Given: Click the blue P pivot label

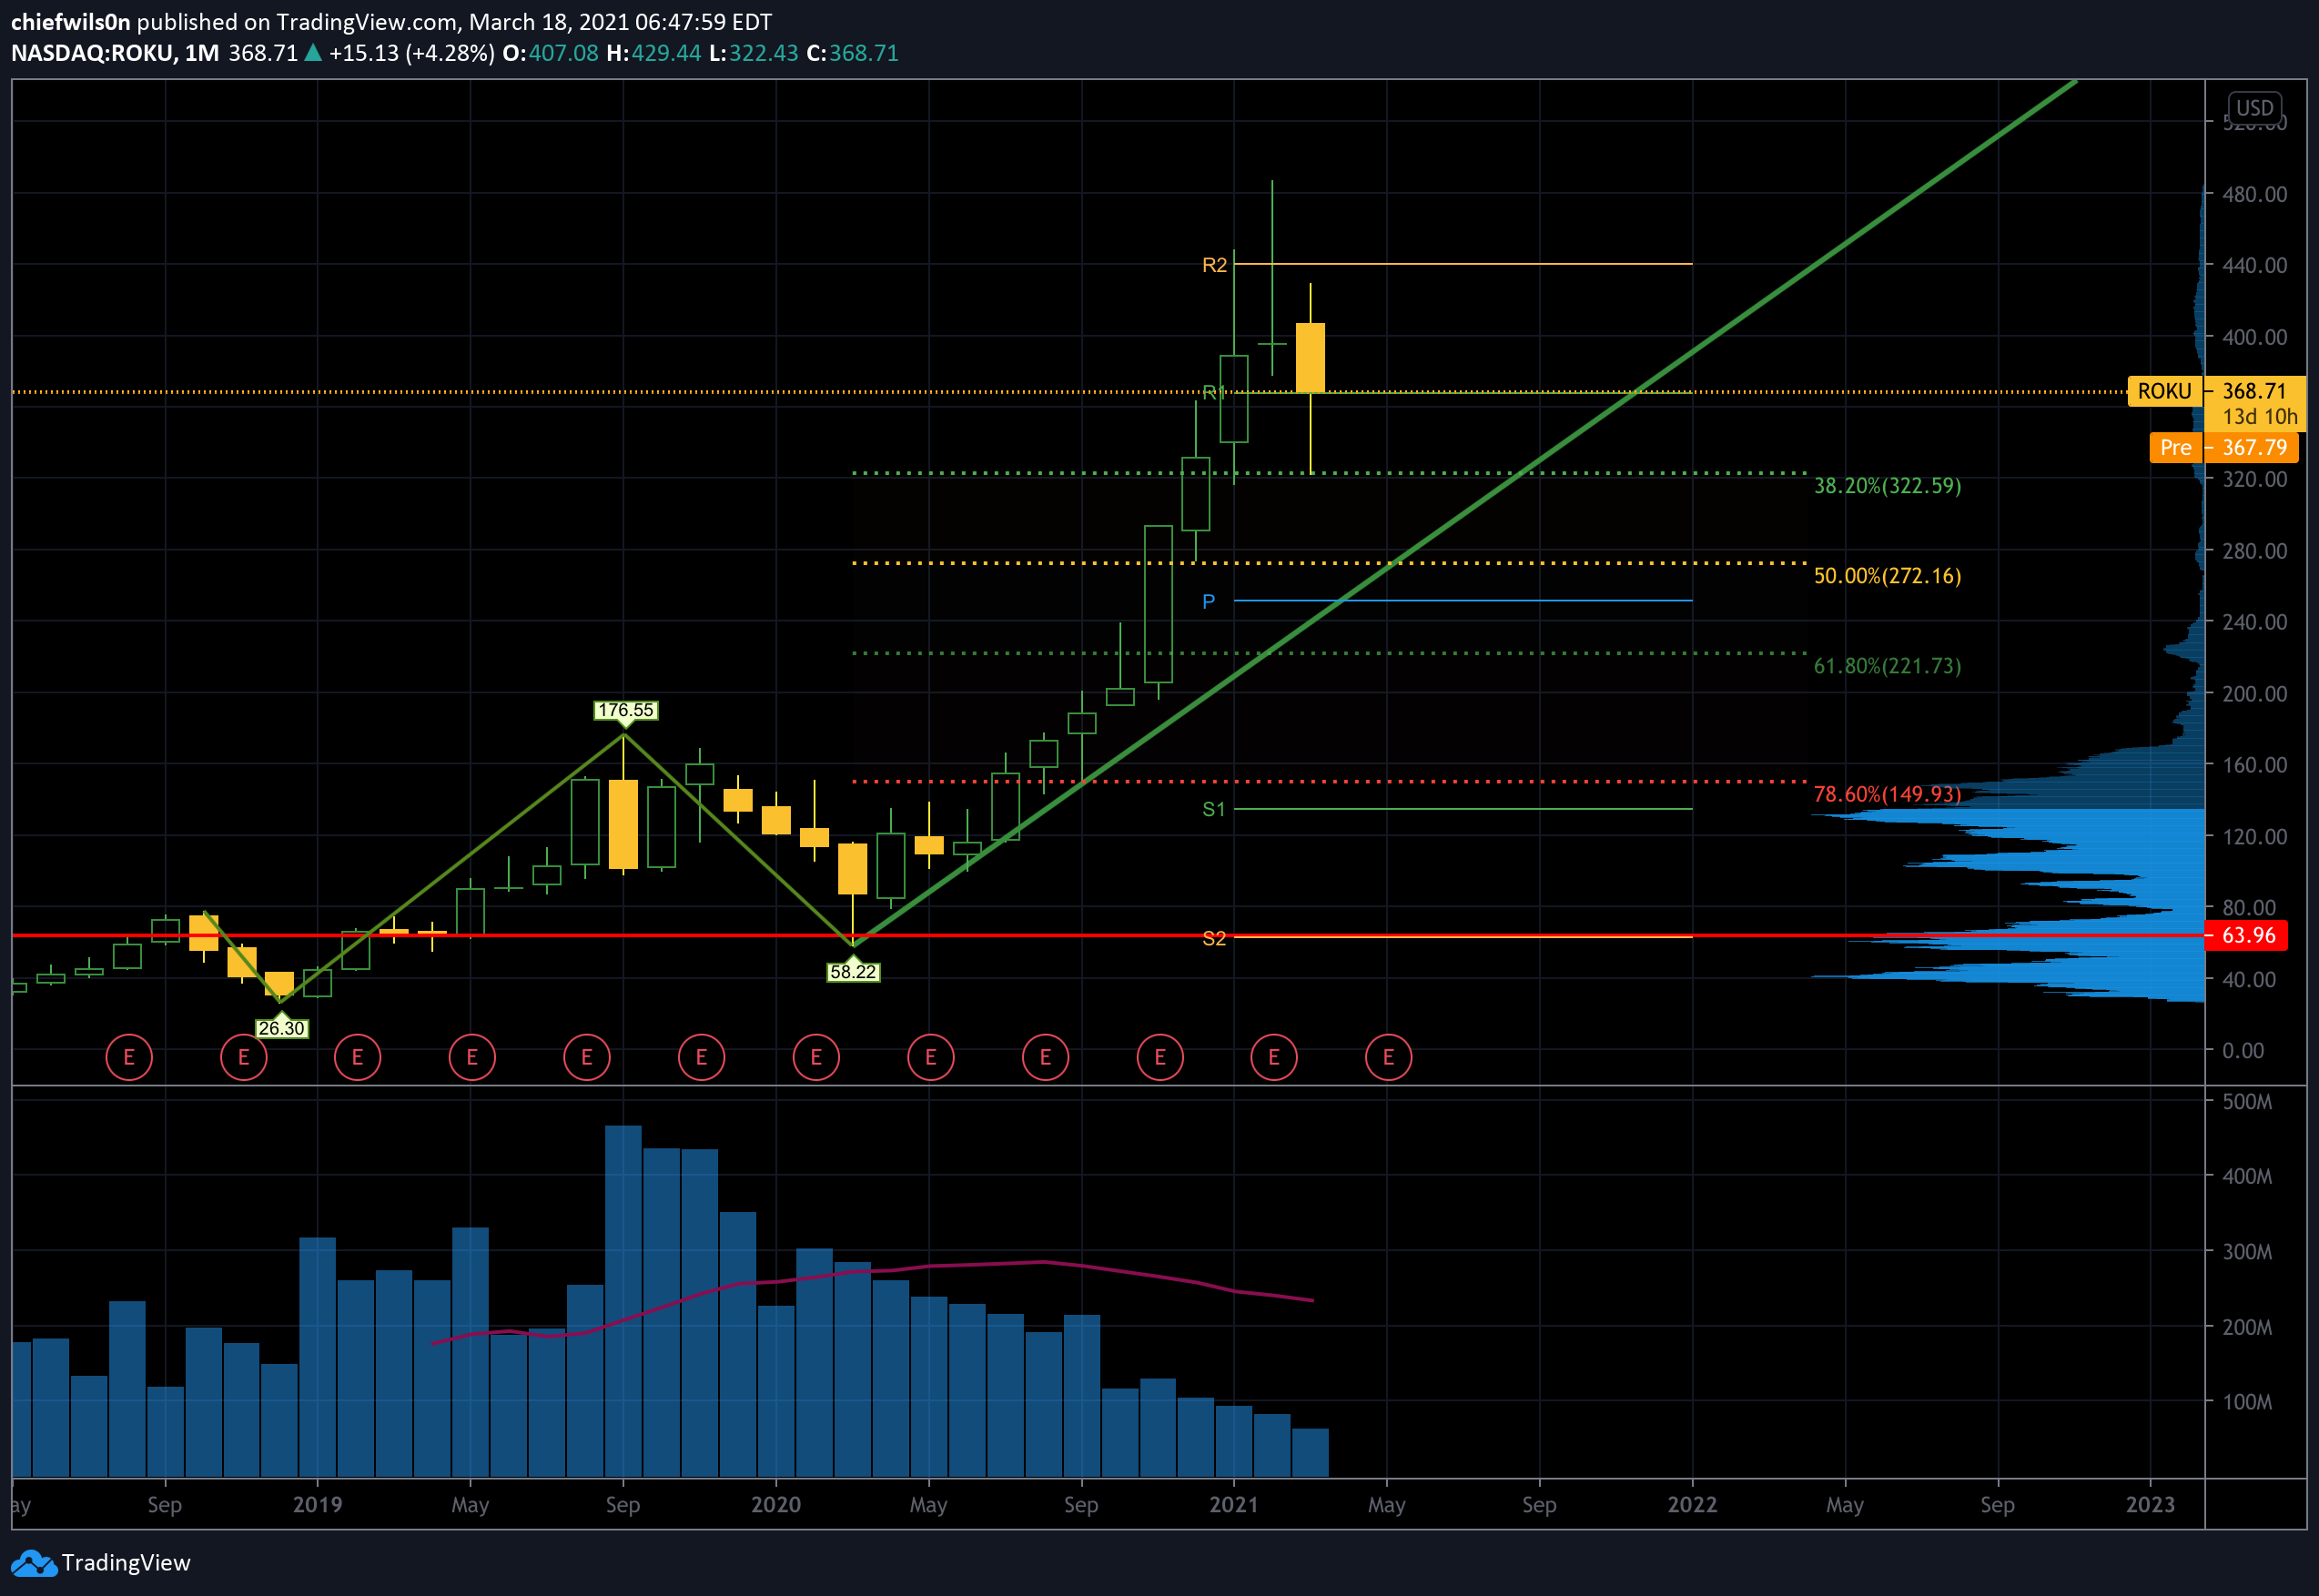Looking at the screenshot, I should pyautogui.click(x=1208, y=601).
